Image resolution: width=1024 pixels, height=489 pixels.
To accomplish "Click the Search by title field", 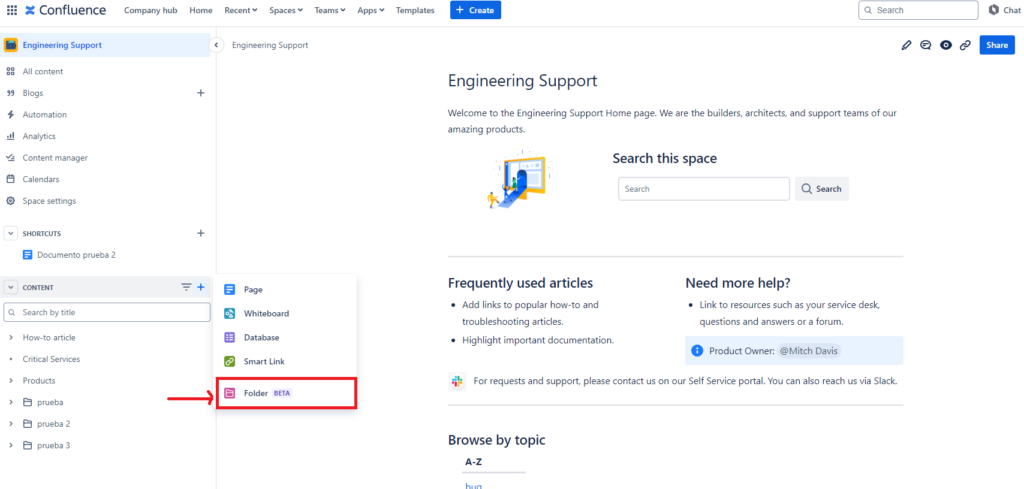I will coord(110,313).
